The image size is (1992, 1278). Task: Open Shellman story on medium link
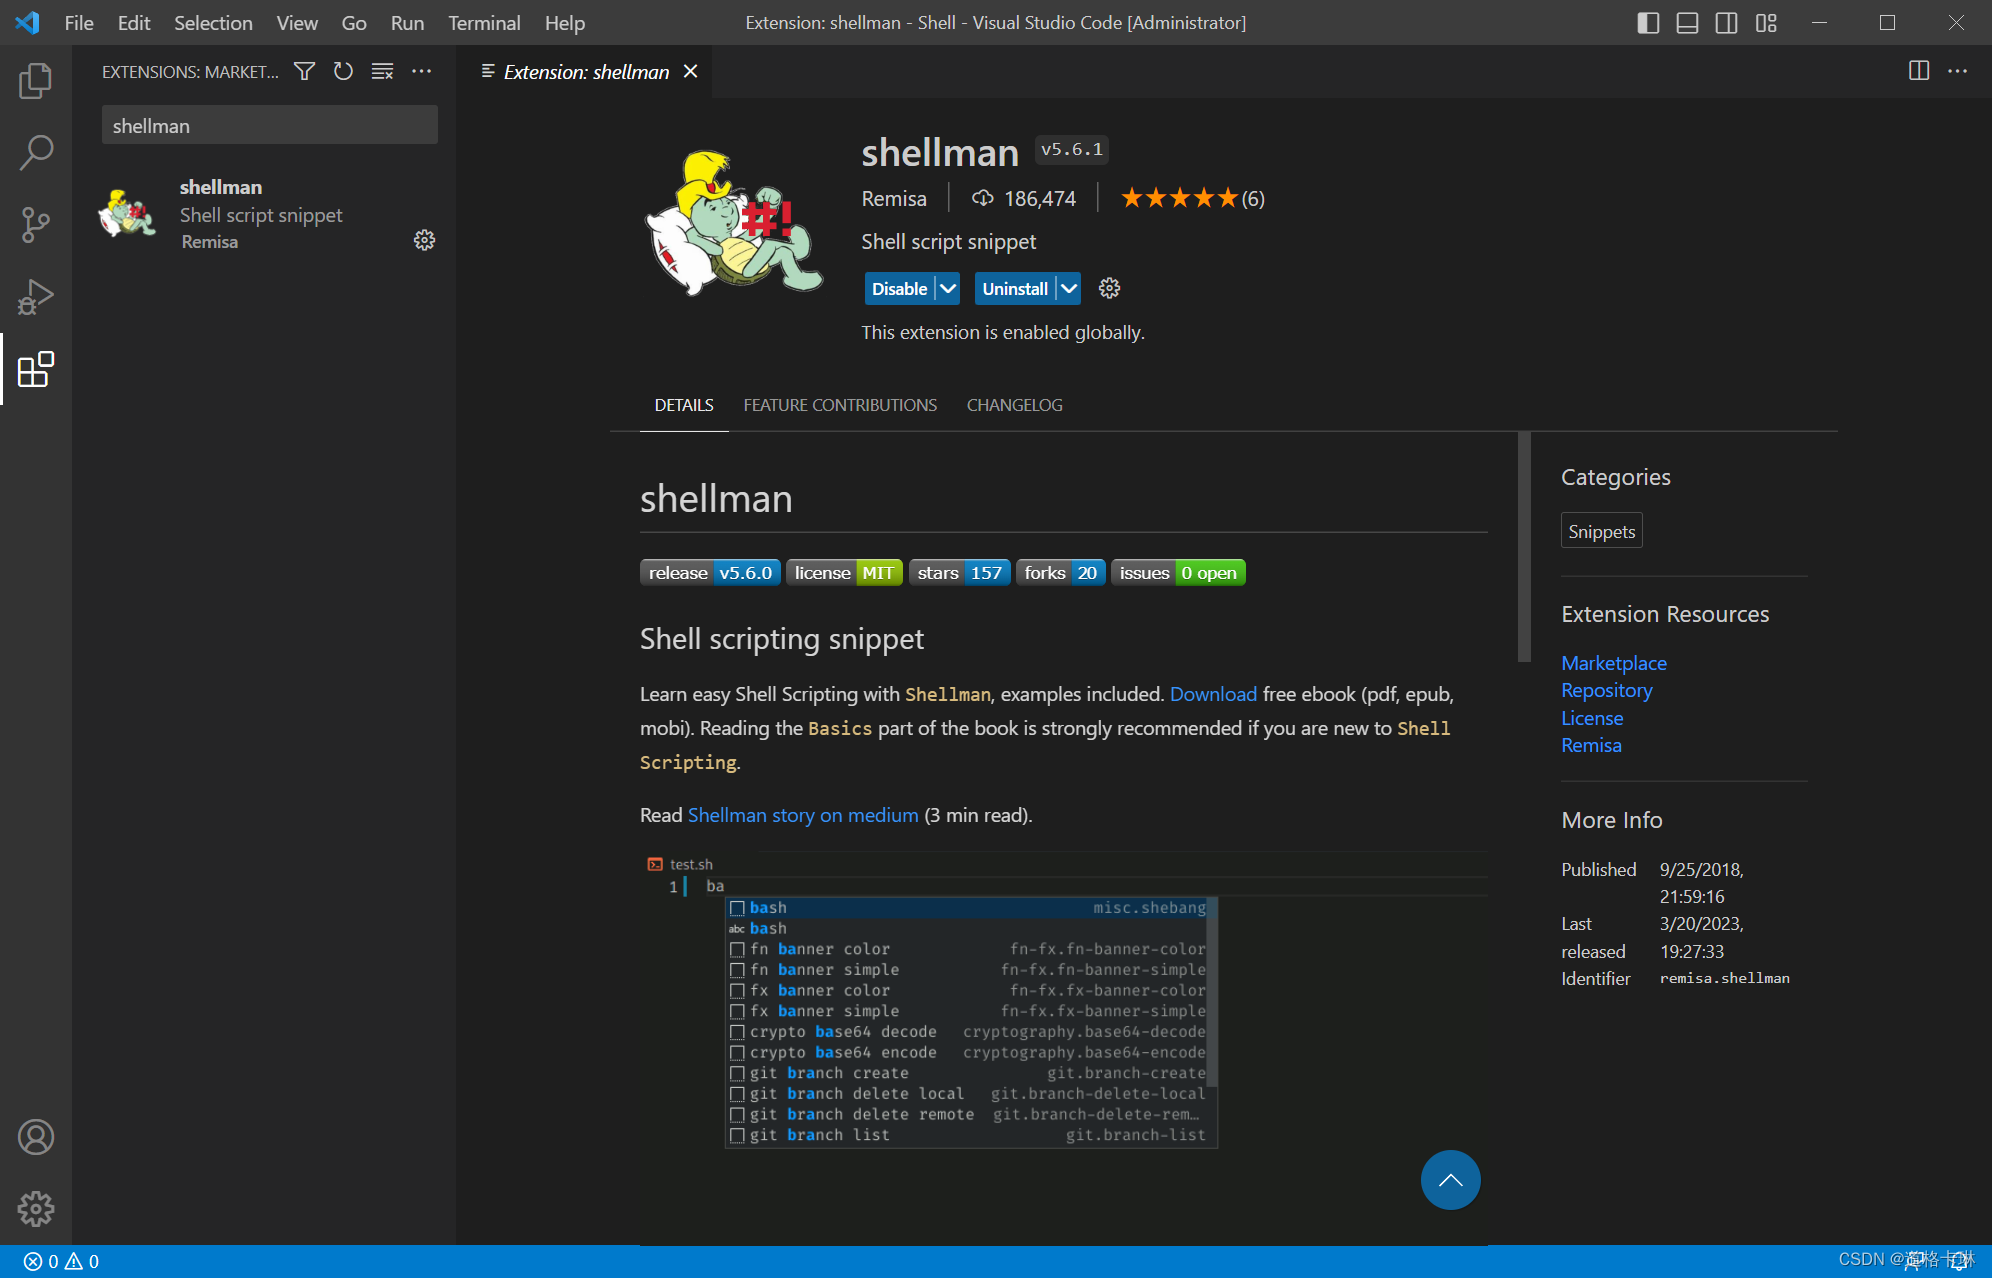(803, 815)
